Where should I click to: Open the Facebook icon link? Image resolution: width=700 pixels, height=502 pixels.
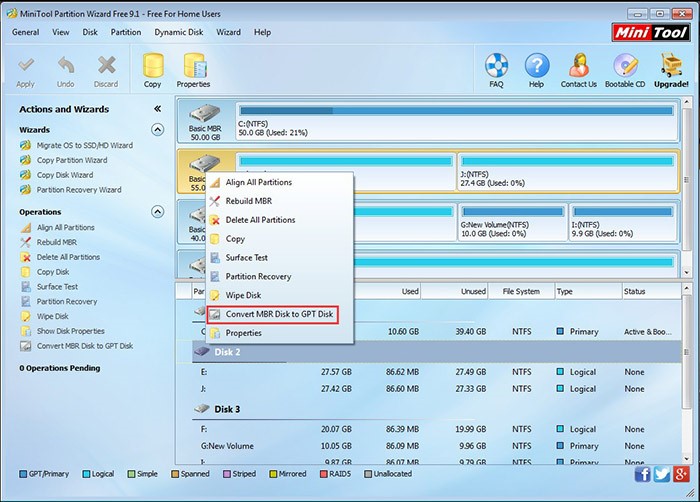pyautogui.click(x=642, y=474)
